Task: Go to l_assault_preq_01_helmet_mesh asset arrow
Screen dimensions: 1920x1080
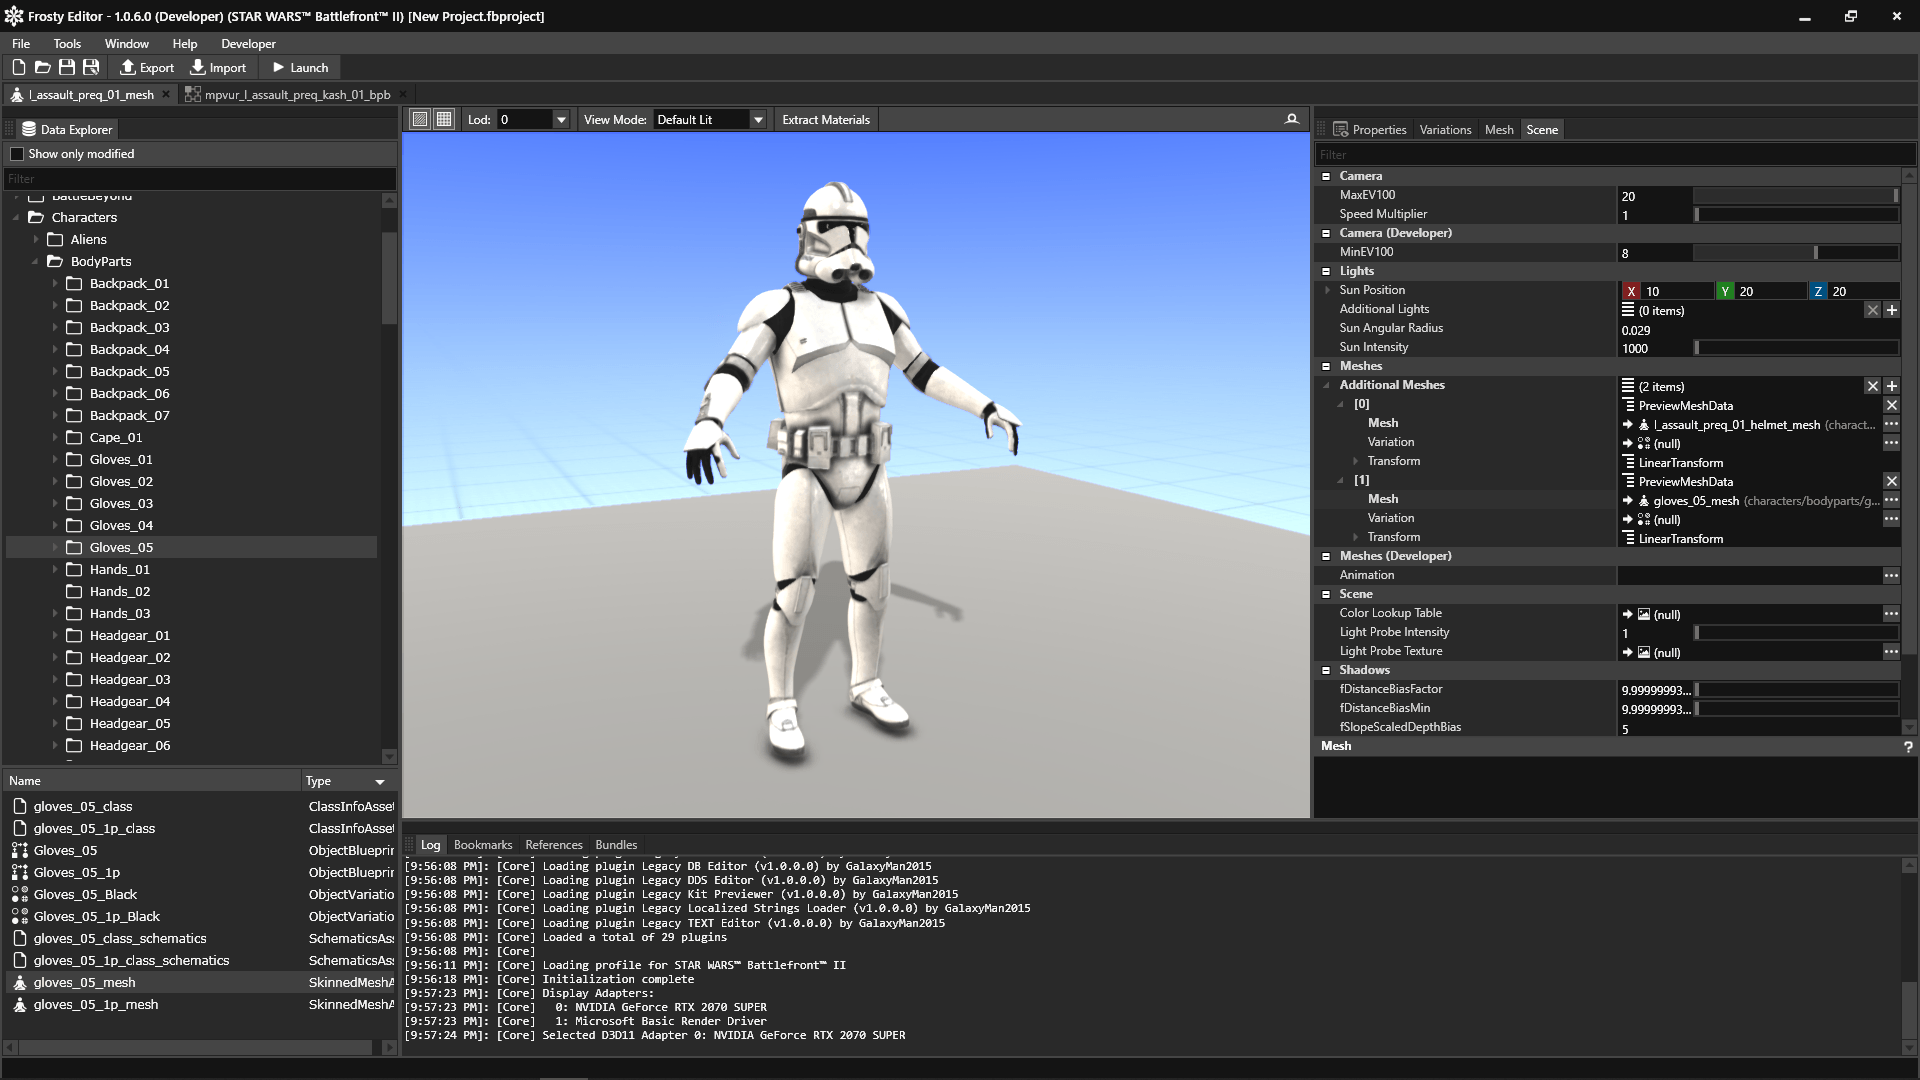Action: click(x=1628, y=425)
